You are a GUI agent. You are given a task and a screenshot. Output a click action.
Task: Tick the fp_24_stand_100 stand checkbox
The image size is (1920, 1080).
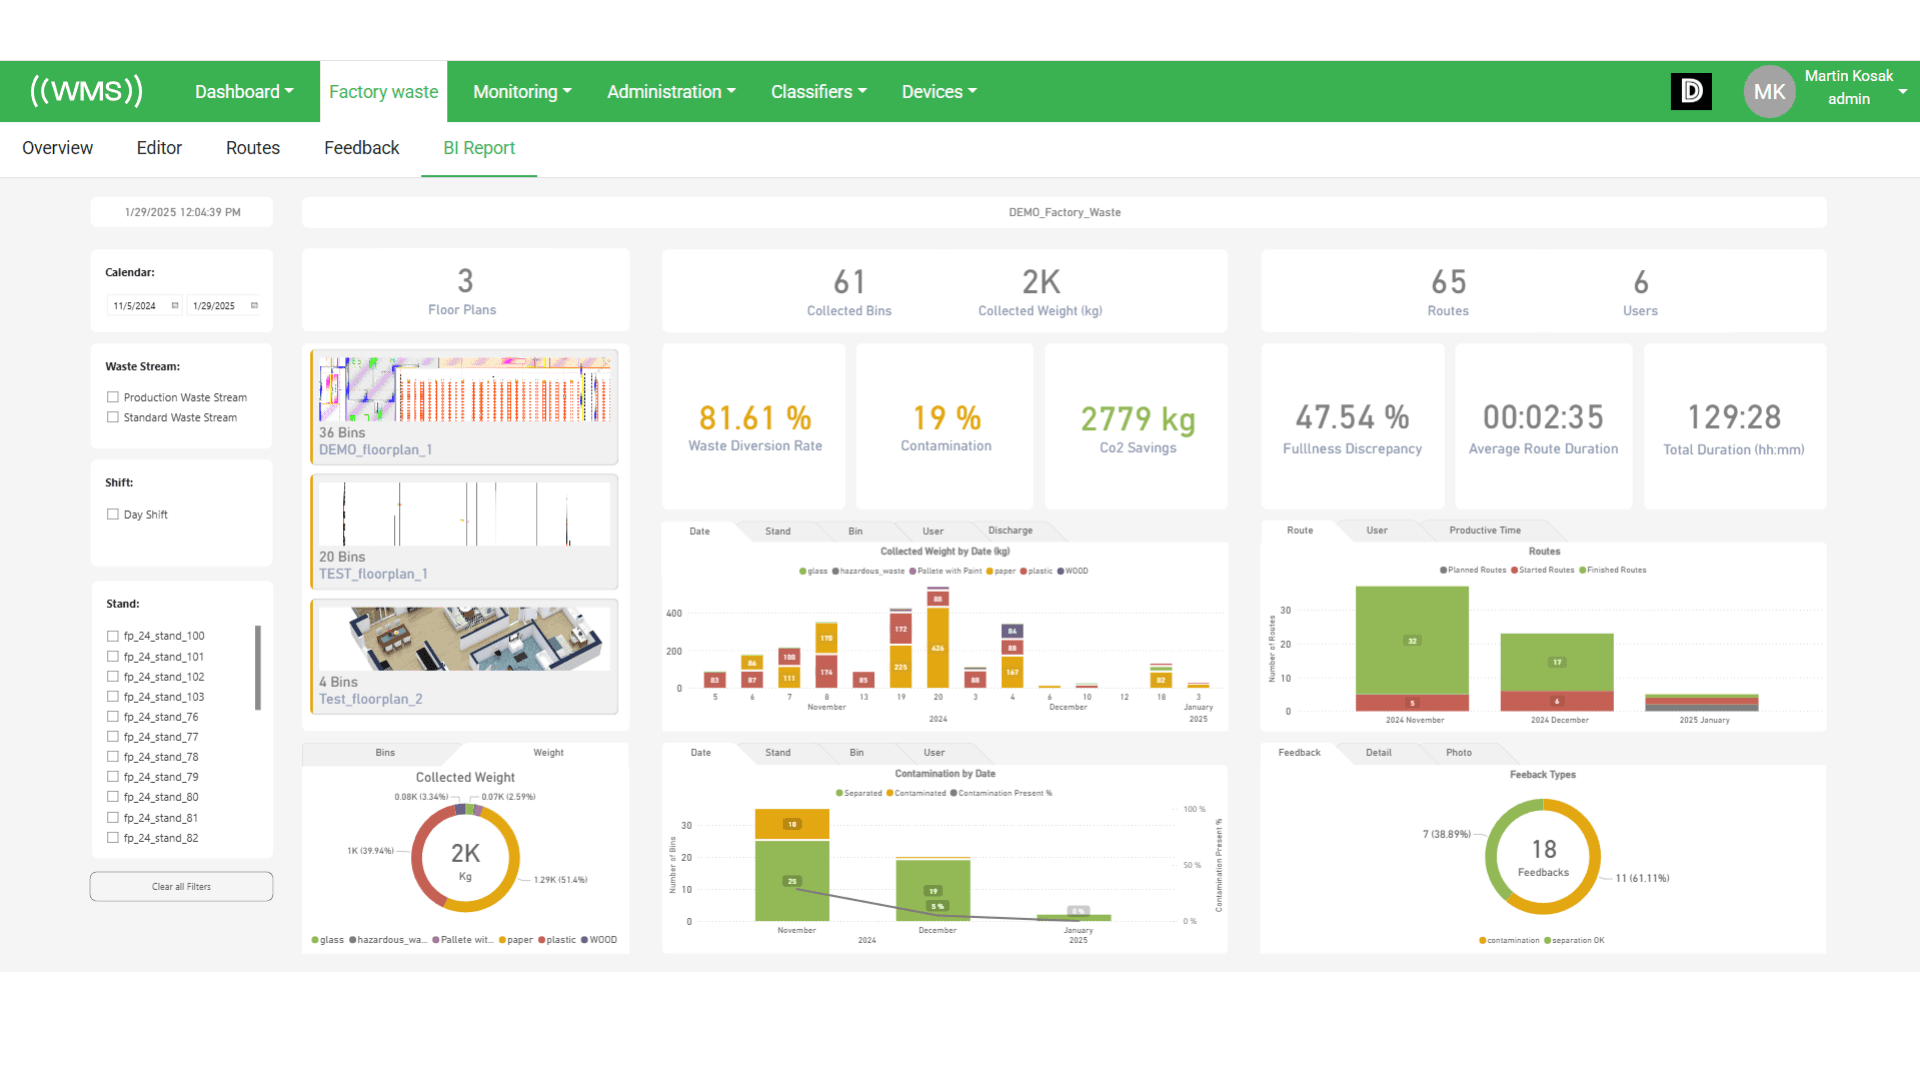tap(113, 636)
